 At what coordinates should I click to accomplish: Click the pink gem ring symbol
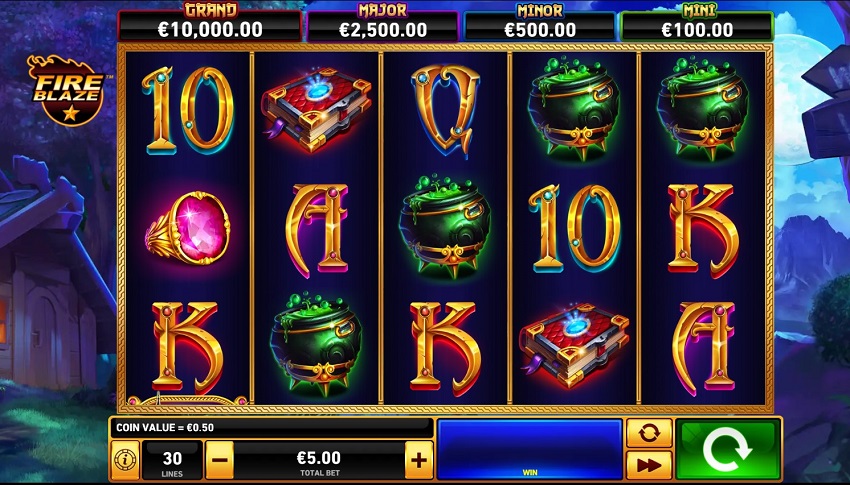(x=188, y=230)
